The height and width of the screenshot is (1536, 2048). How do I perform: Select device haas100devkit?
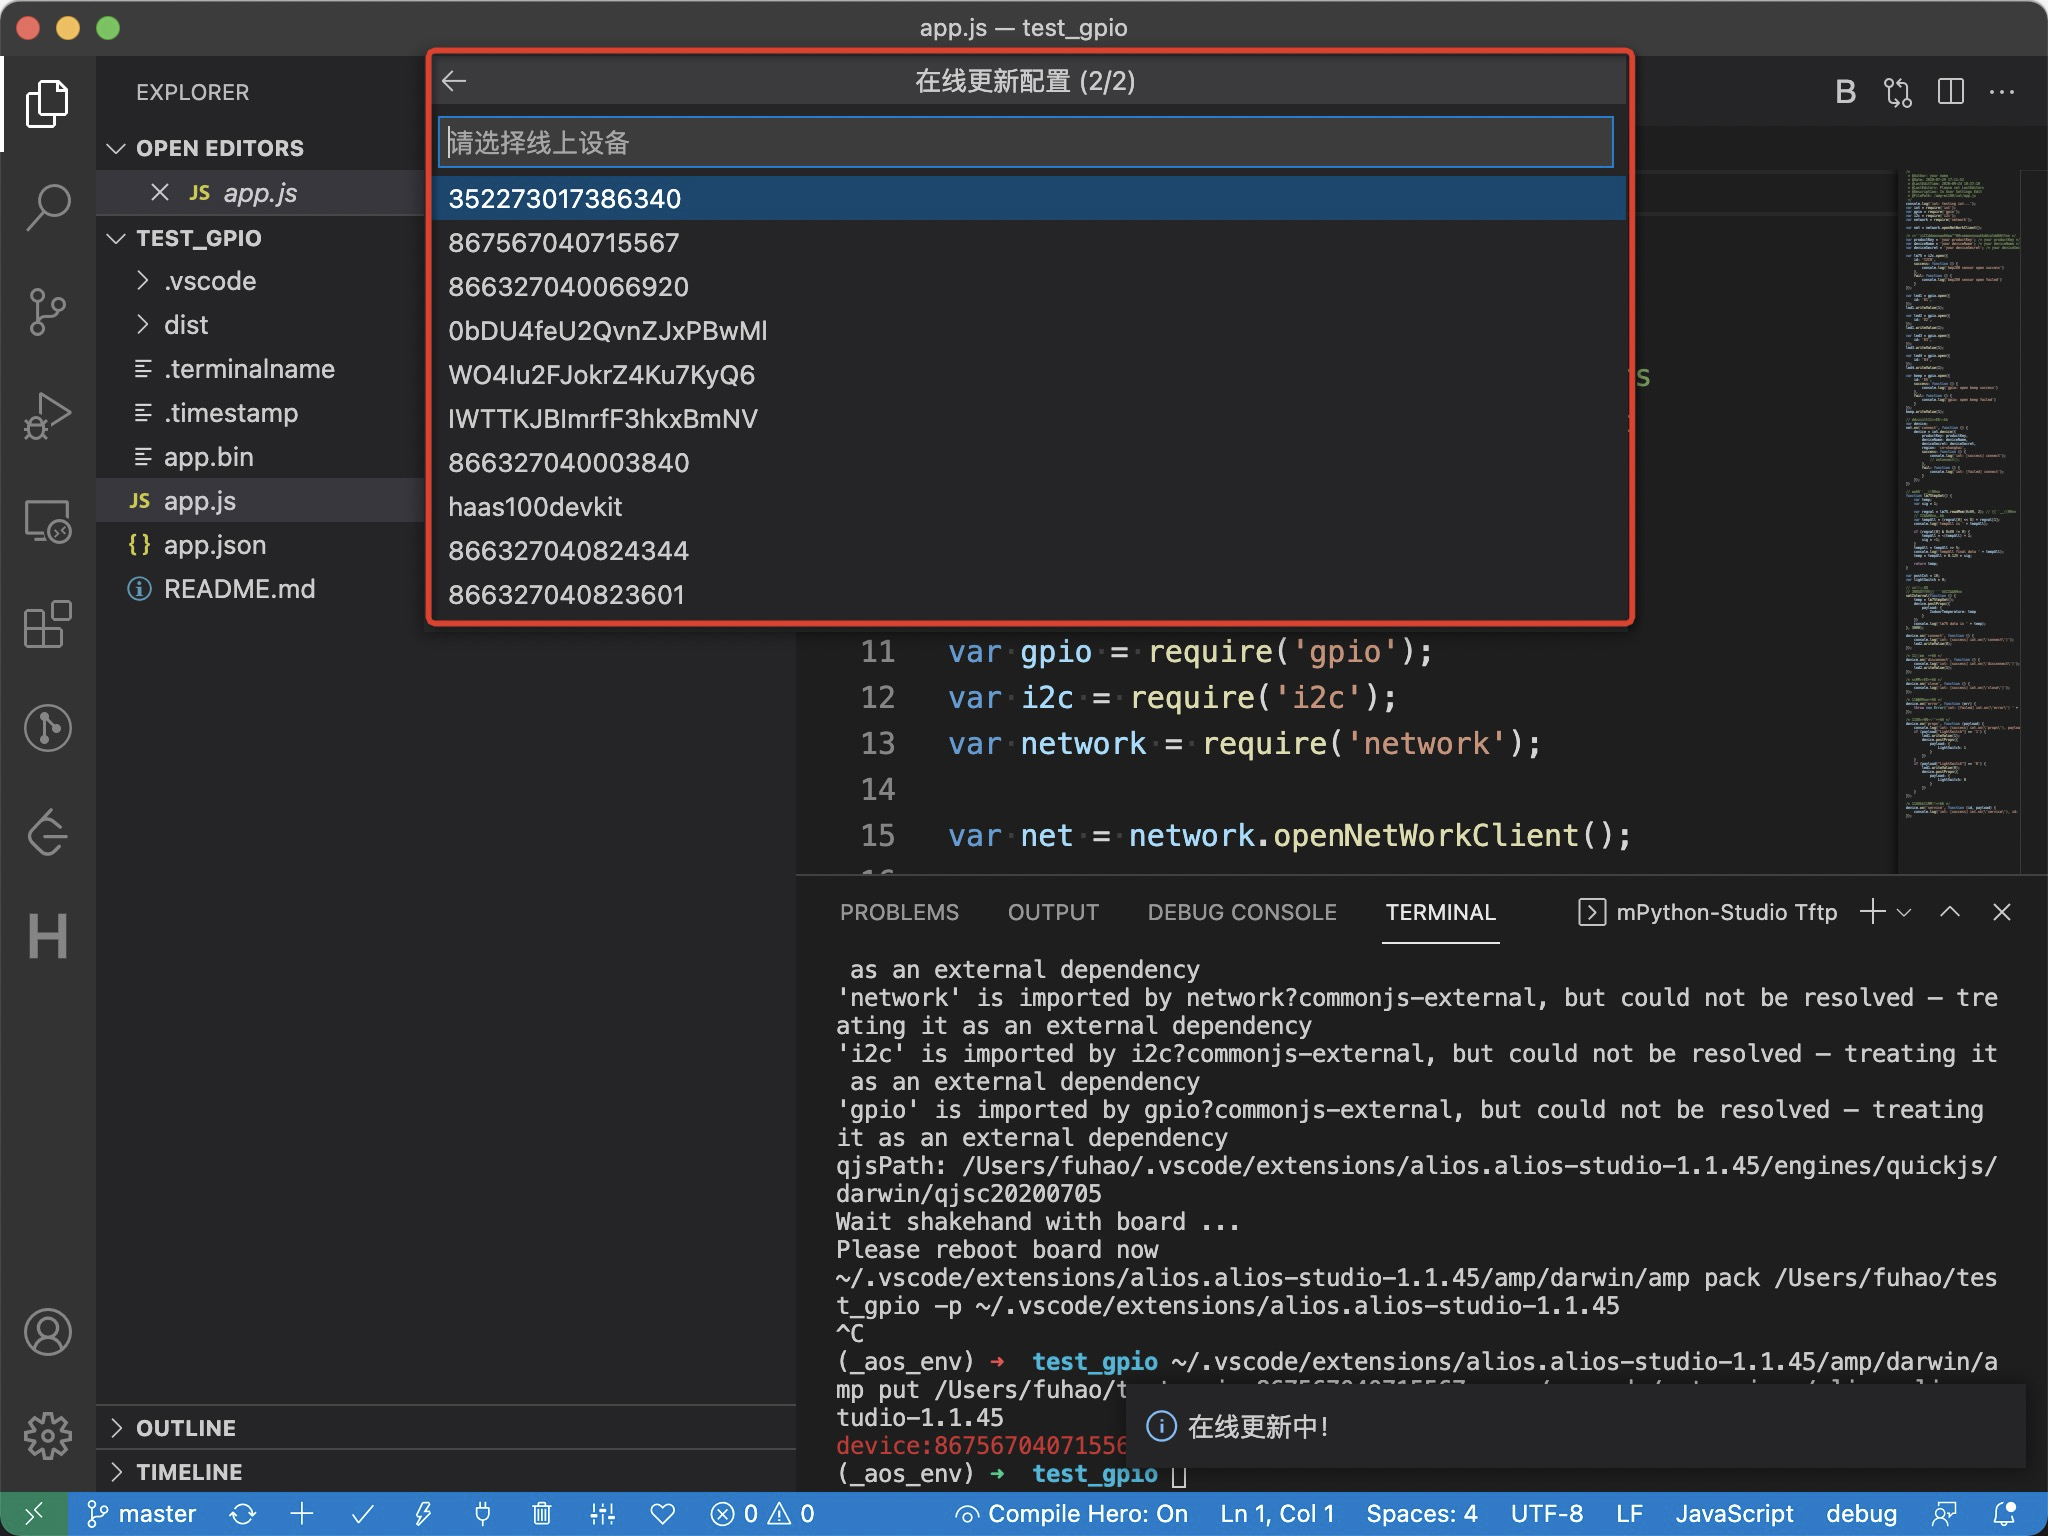(x=1030, y=506)
